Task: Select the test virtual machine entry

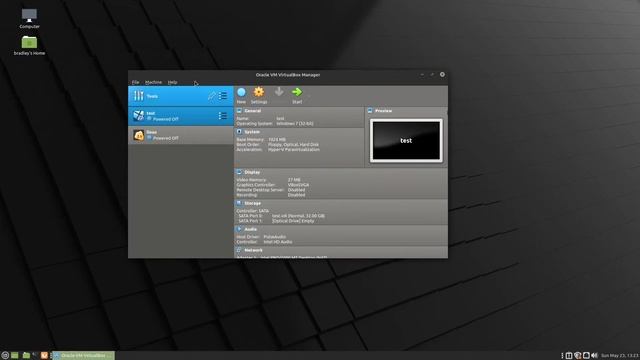Action: 181,116
